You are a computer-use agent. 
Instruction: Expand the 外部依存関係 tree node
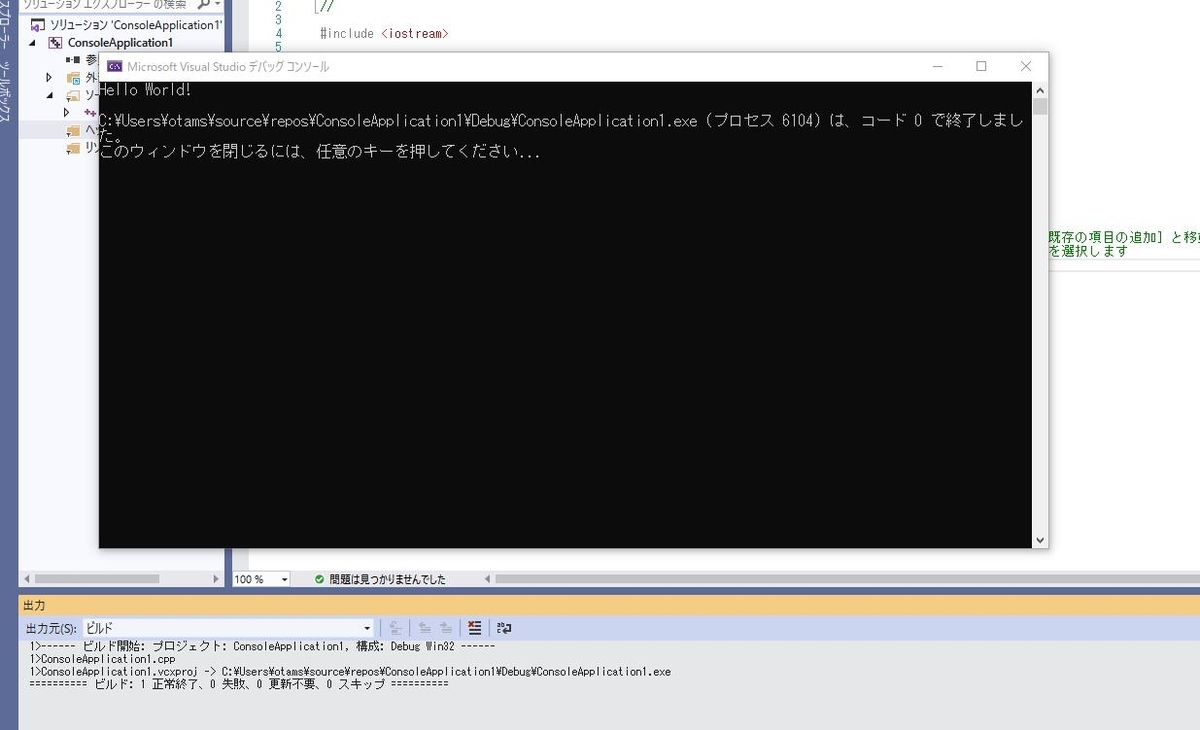(48, 77)
